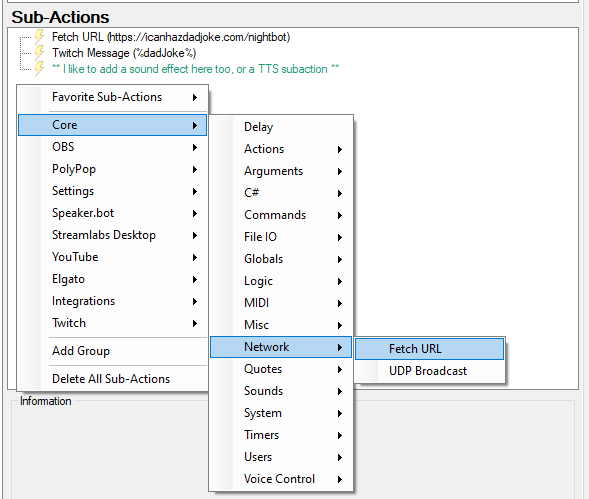The height and width of the screenshot is (499, 589).
Task: Open the Voice Control submenu
Action: click(x=281, y=479)
